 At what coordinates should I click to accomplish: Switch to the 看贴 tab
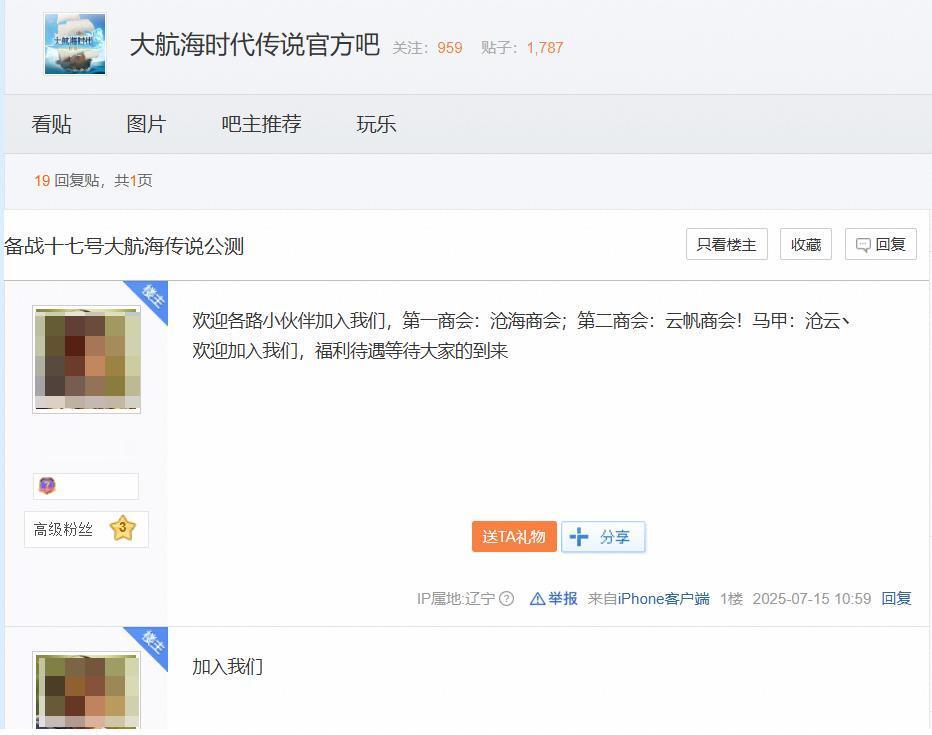point(51,124)
